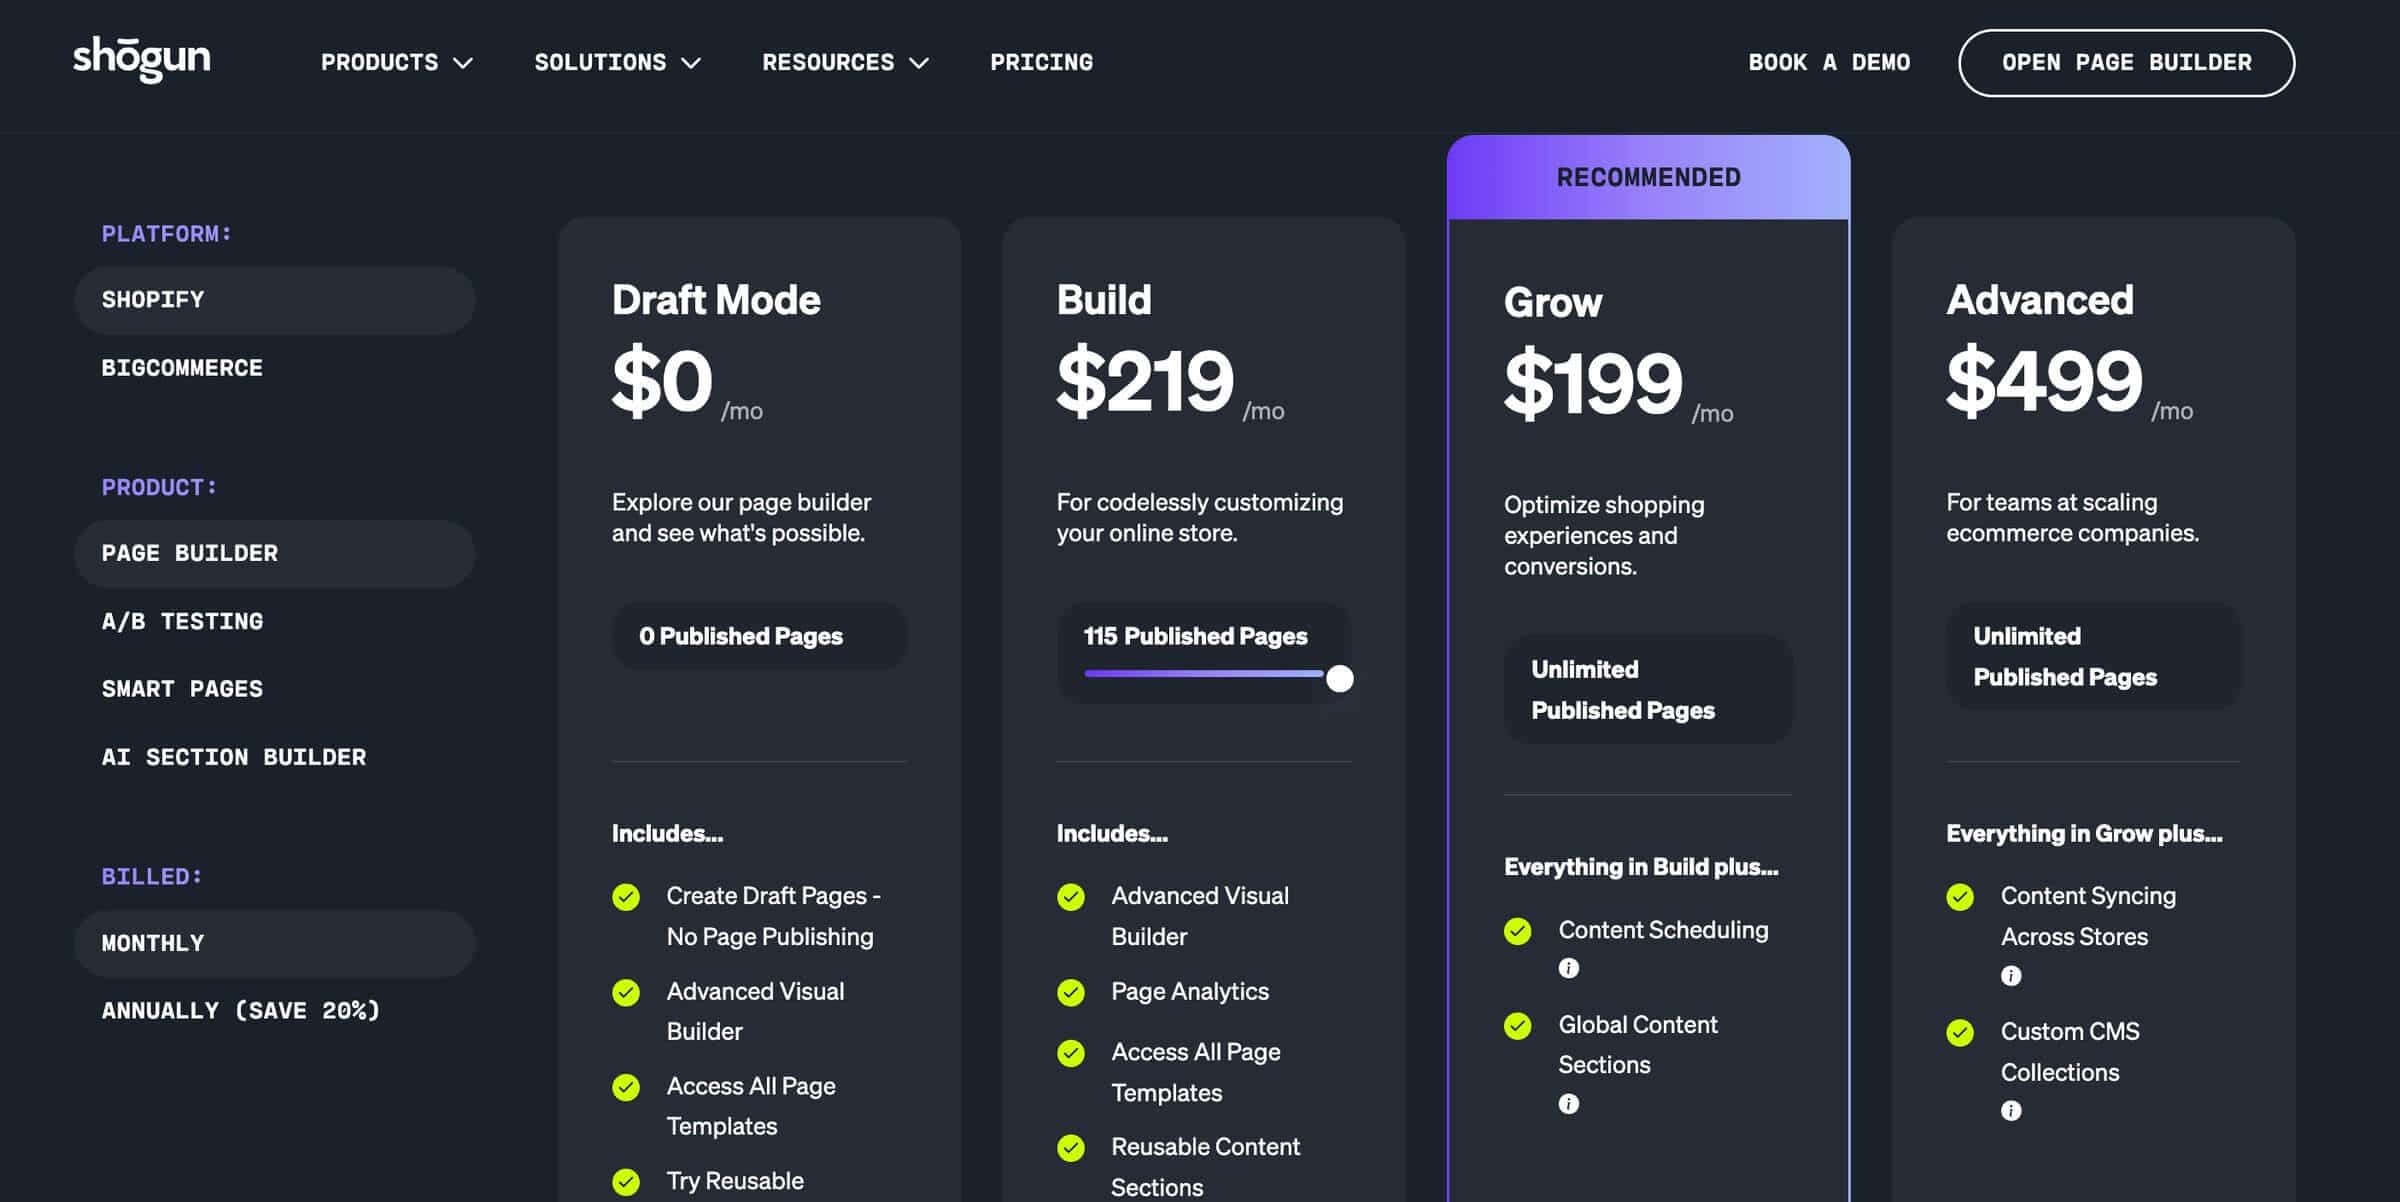The width and height of the screenshot is (2400, 1202).
Task: Click the Build plan slider track
Action: 1204,674
